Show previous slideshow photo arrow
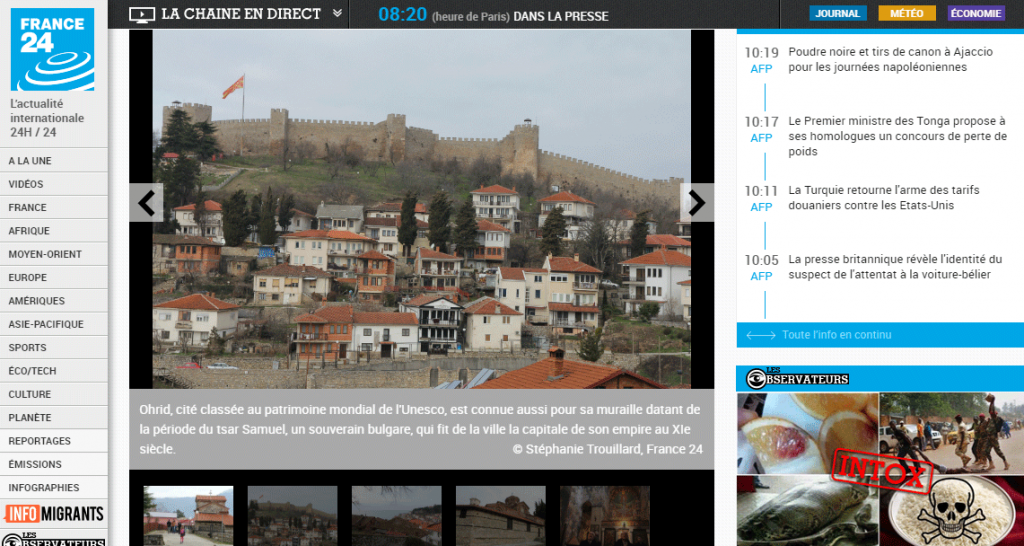 point(146,202)
